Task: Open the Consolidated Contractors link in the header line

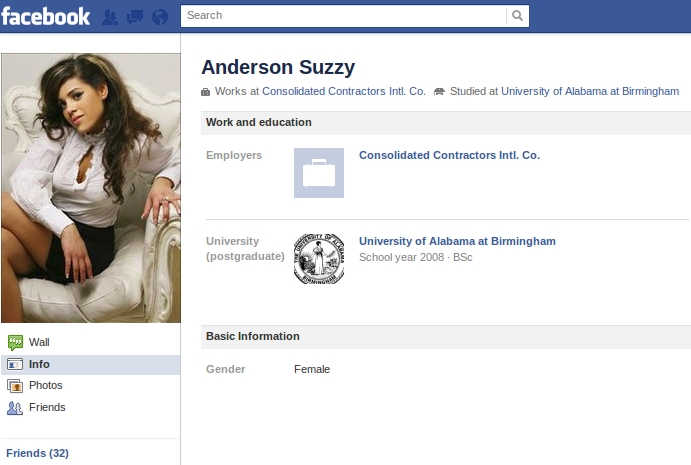Action: 344,91
